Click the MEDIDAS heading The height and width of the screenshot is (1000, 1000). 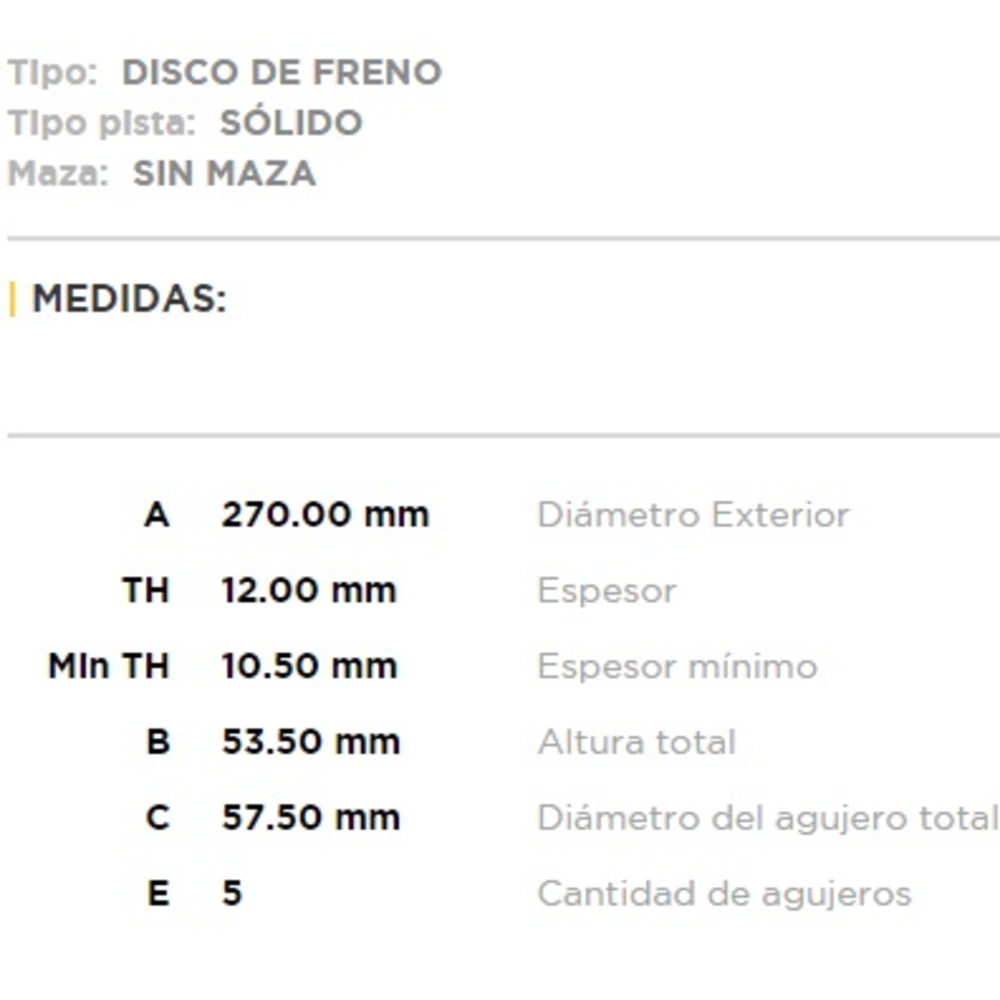(x=129, y=298)
